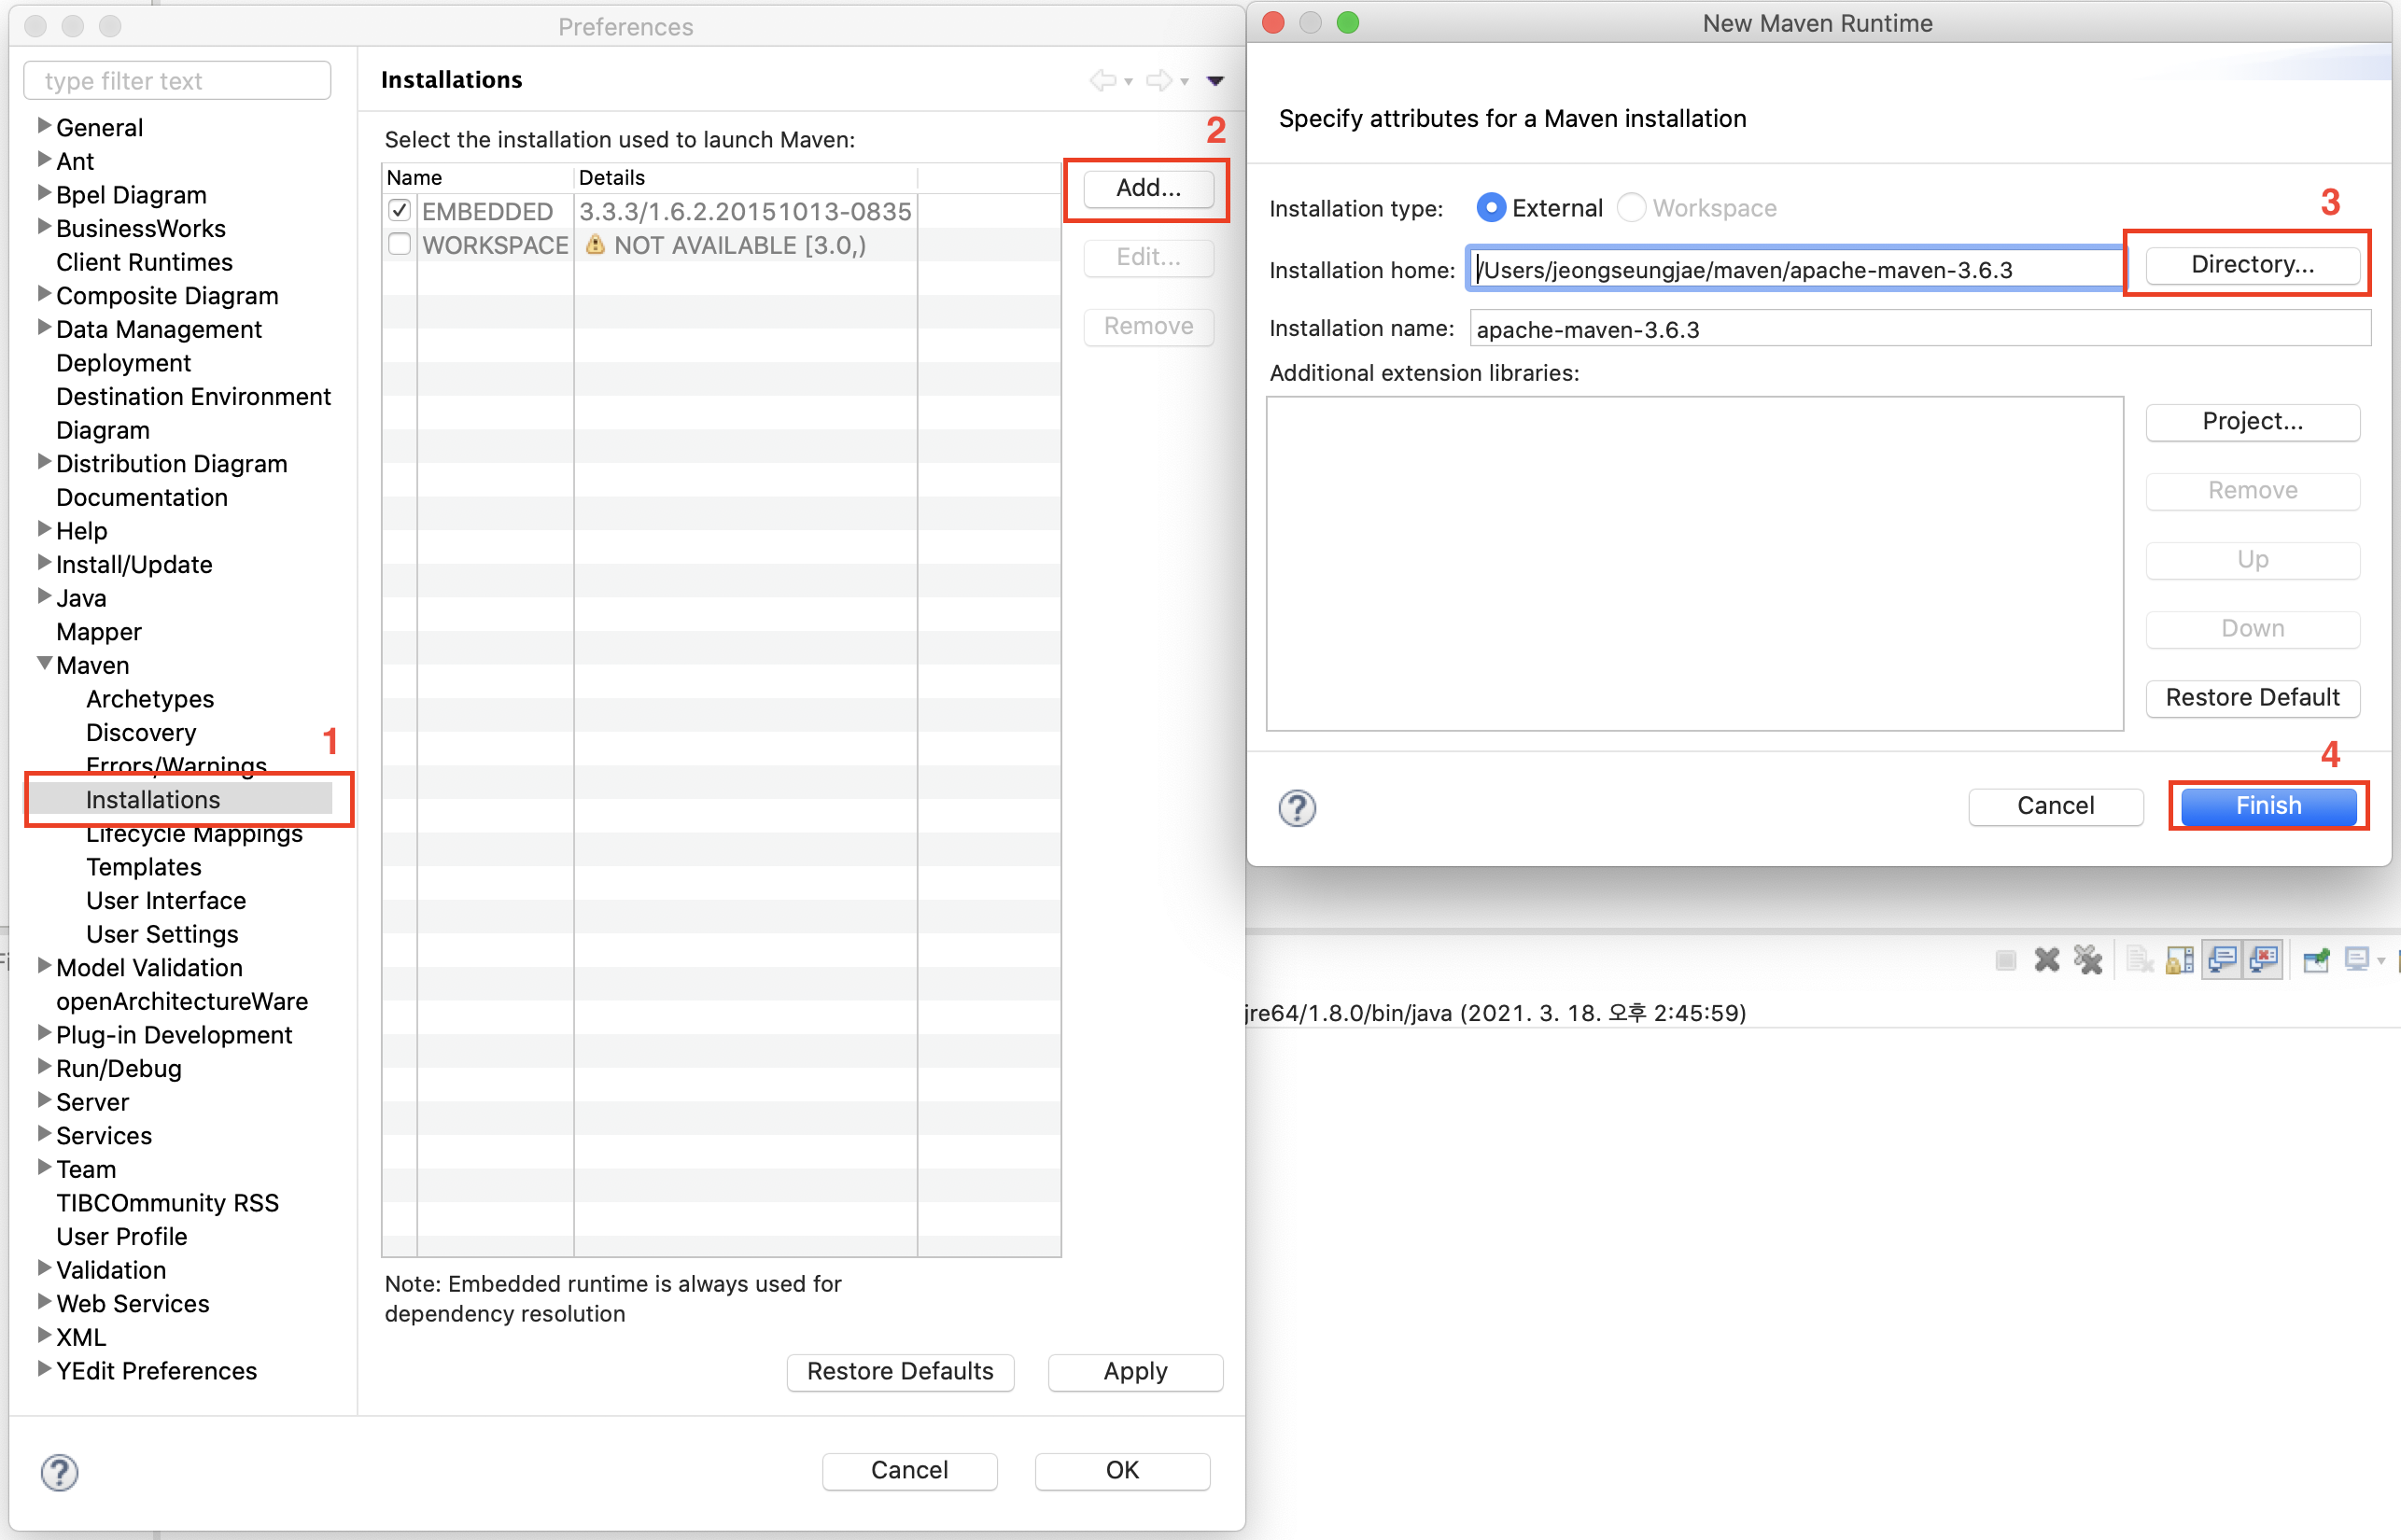Image resolution: width=2401 pixels, height=1540 pixels.
Task: Select User Settings under Maven preferences
Action: coord(161,932)
